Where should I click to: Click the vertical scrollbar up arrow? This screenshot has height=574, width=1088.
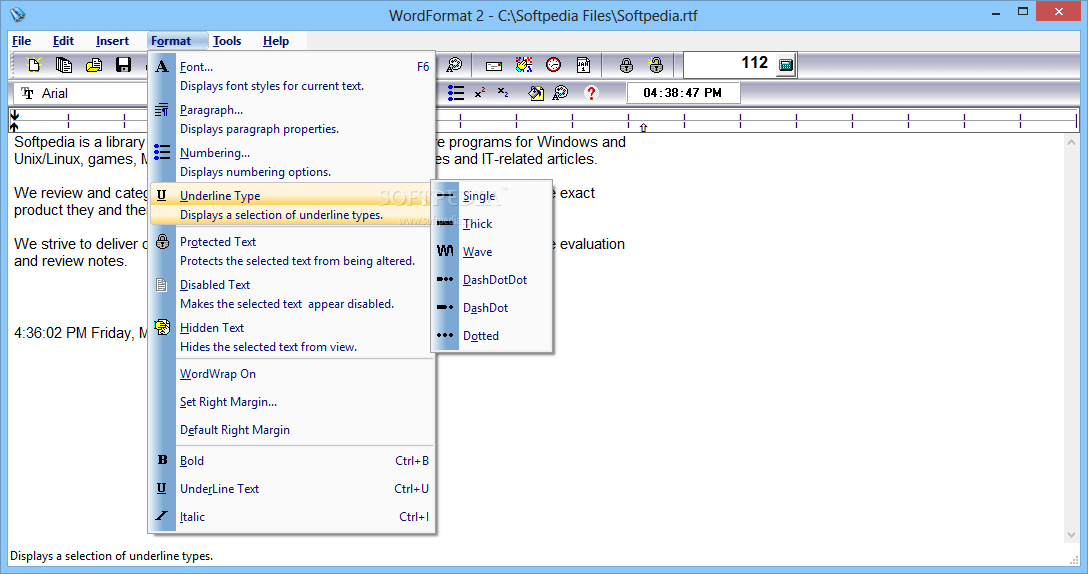click(1071, 142)
